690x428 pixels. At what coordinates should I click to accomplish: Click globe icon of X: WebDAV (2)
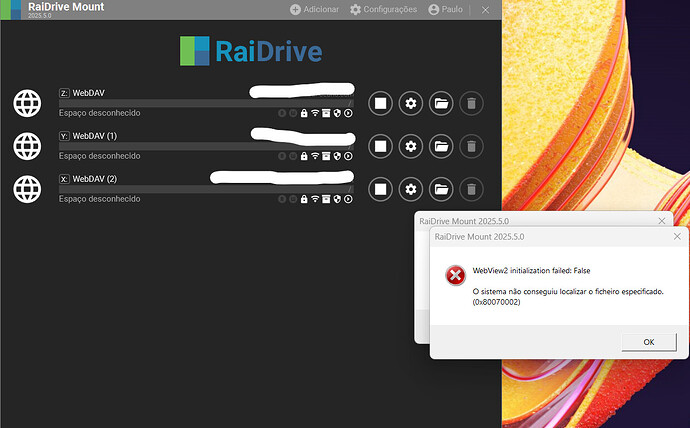click(x=27, y=189)
